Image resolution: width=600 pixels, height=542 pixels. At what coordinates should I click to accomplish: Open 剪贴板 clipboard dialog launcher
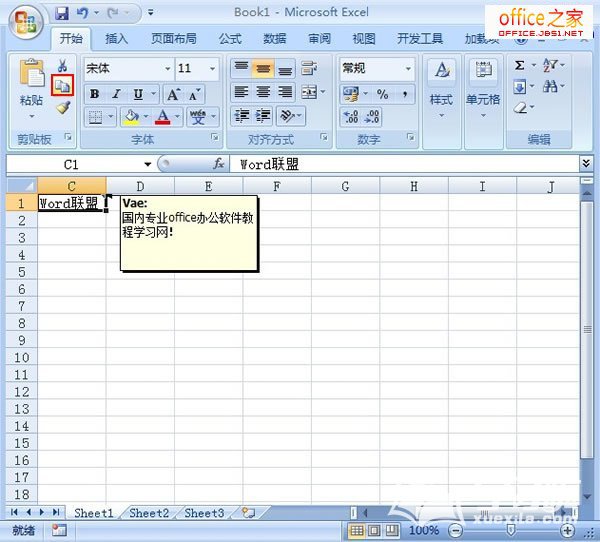[68, 137]
